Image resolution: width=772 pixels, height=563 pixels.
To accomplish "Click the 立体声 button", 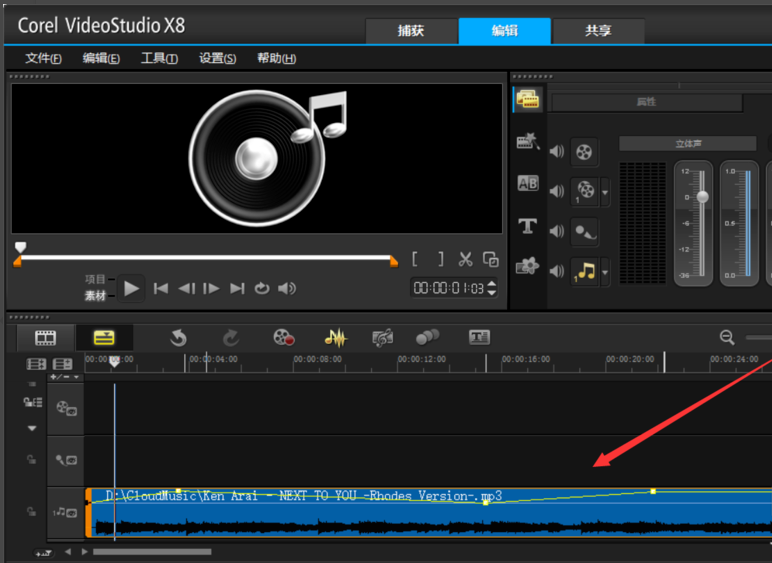I will click(688, 144).
